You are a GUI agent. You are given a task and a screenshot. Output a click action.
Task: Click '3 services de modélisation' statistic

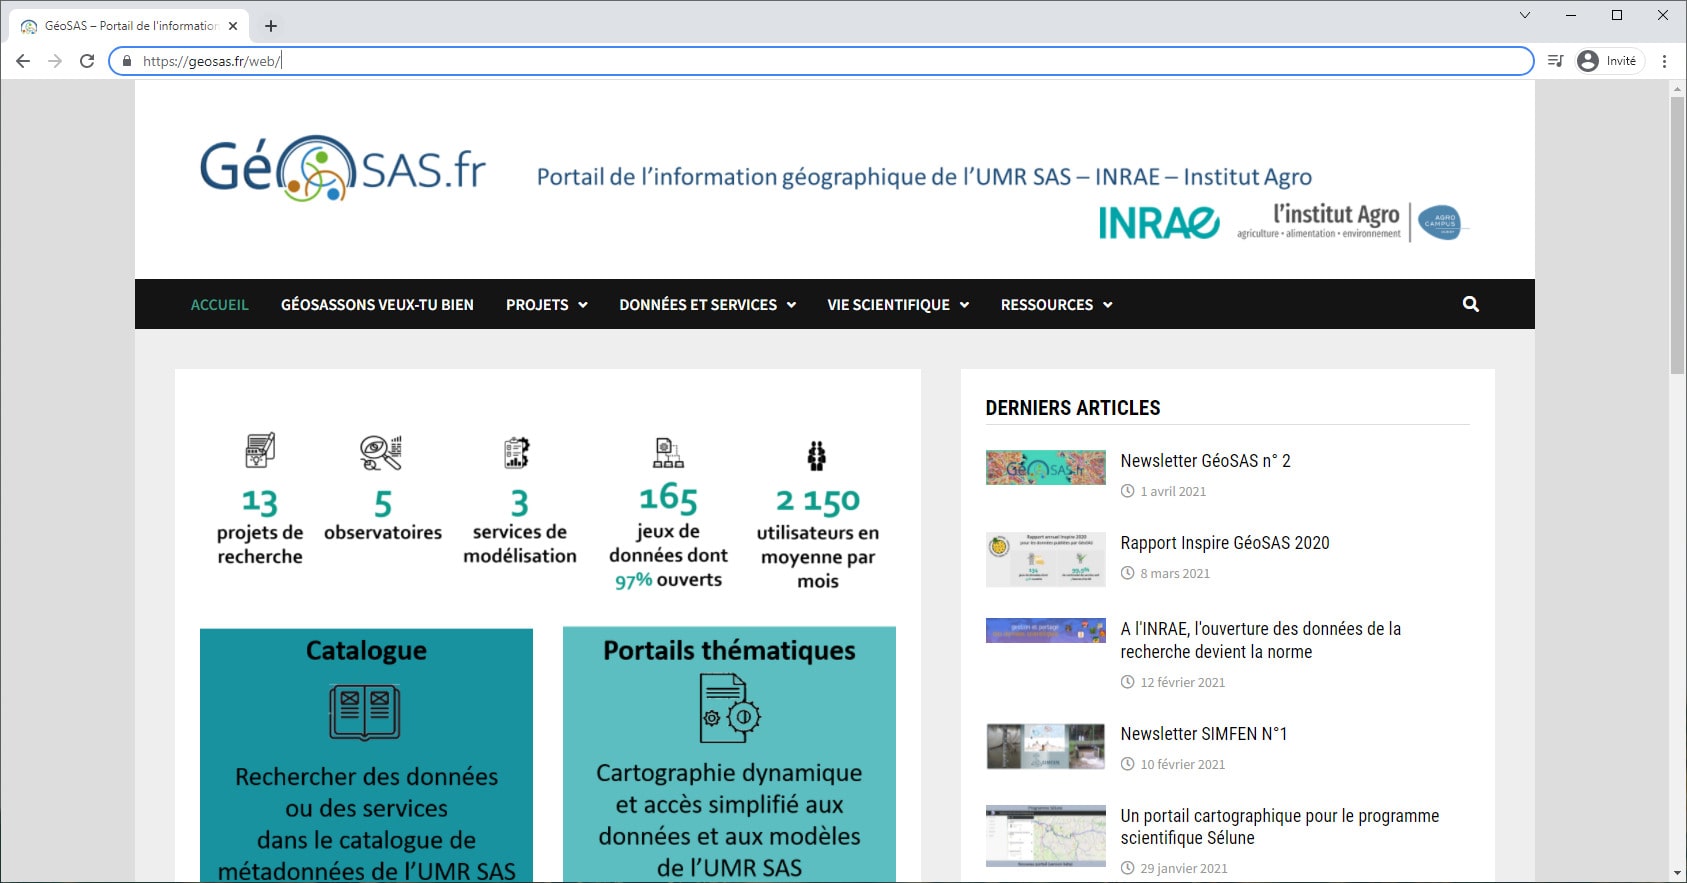520,527
